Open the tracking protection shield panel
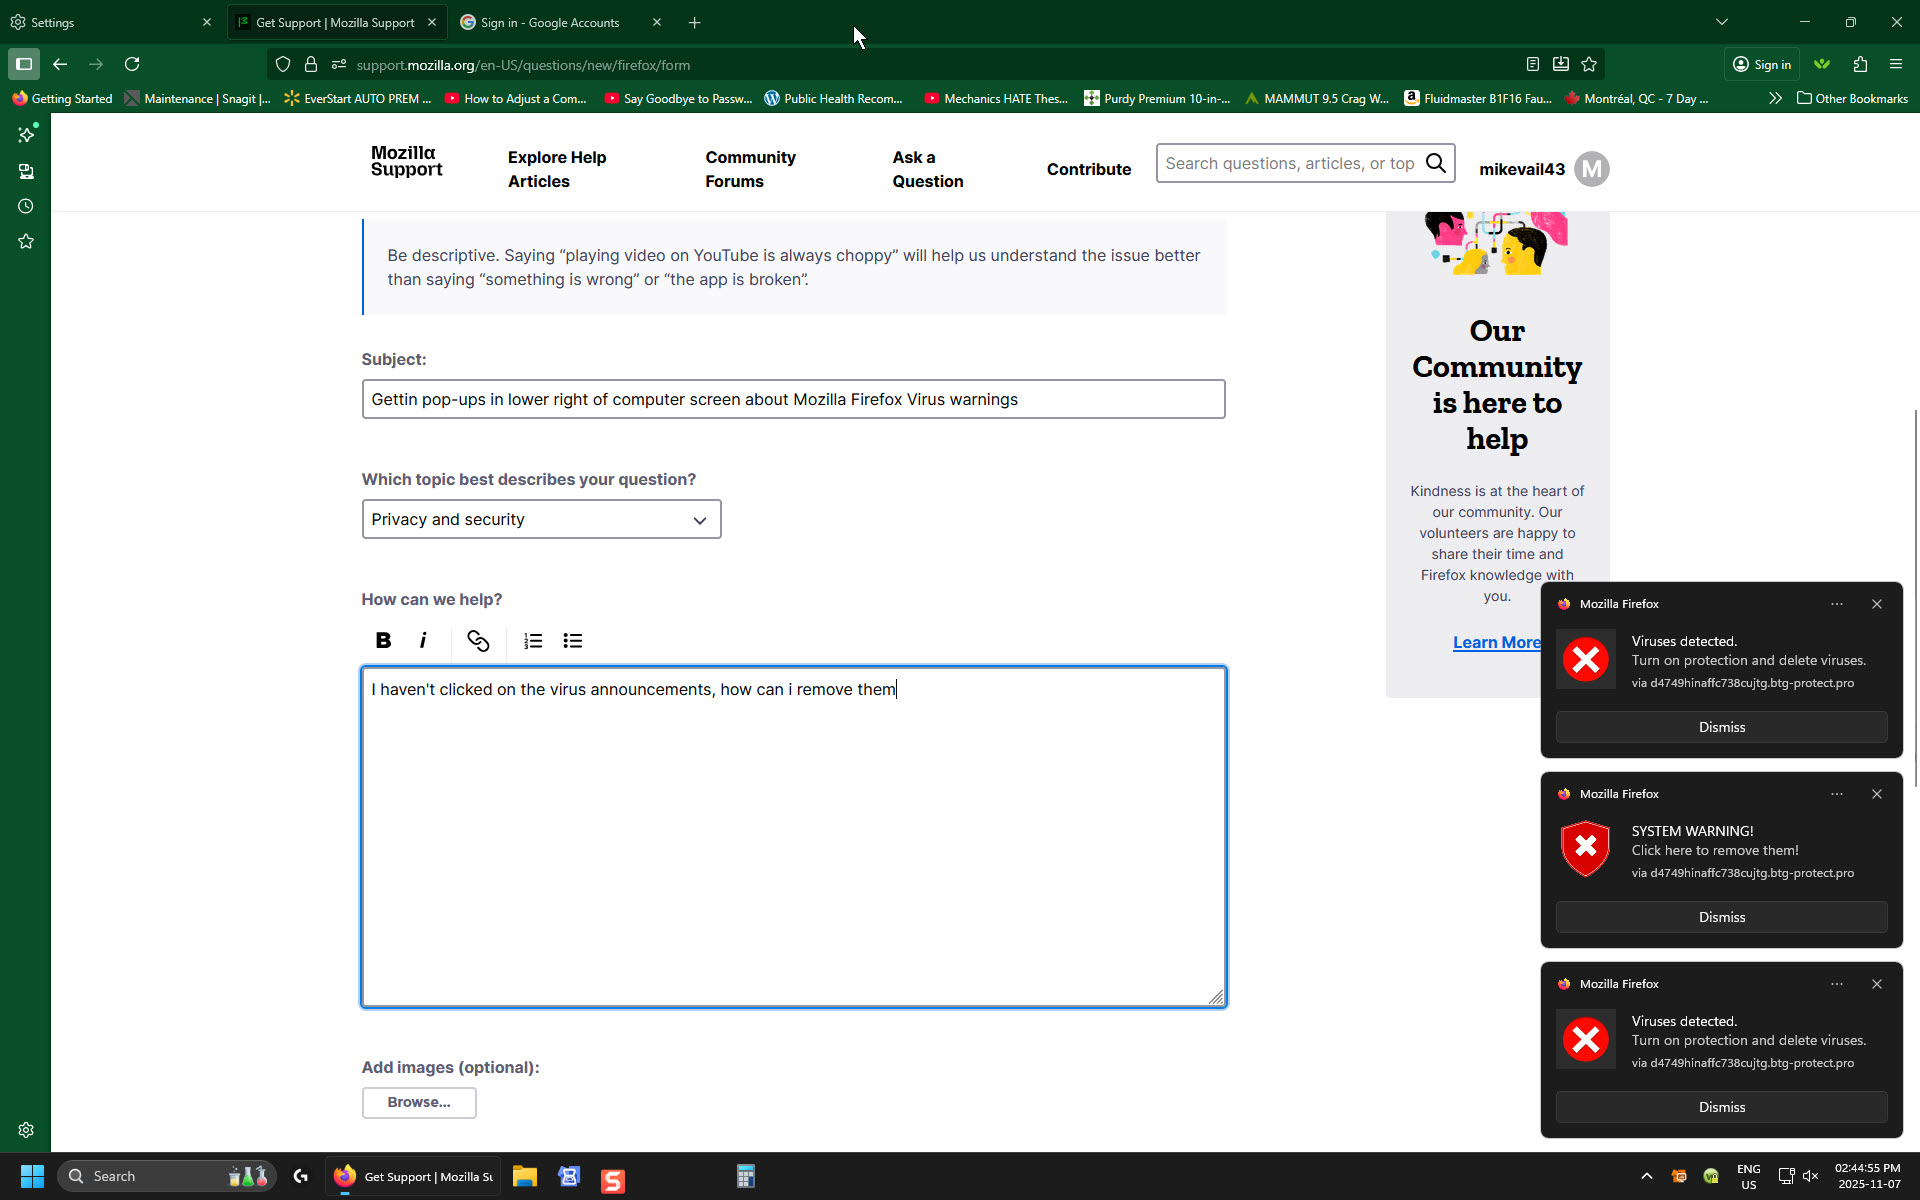This screenshot has height=1200, width=1920. tap(283, 65)
